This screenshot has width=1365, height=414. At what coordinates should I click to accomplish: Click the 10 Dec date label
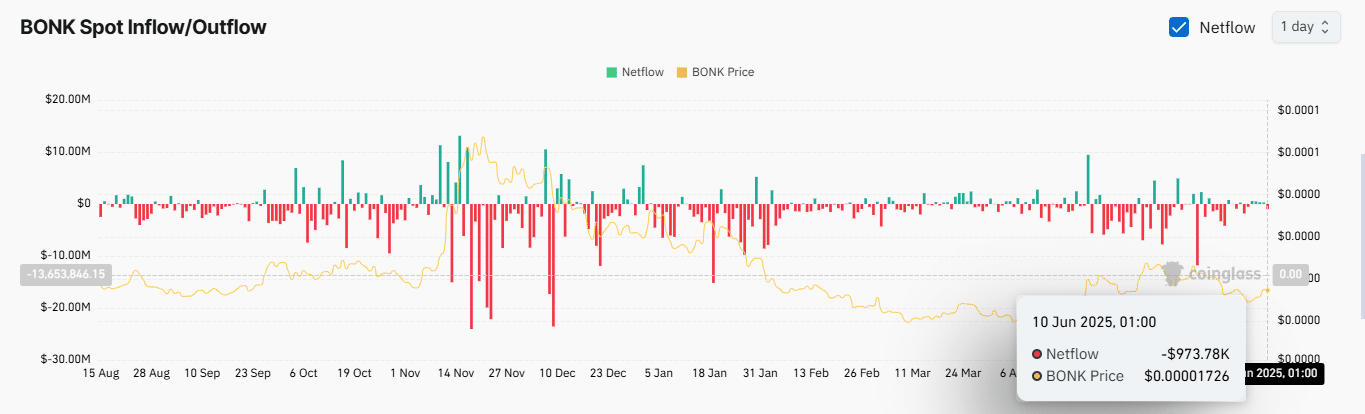click(x=557, y=373)
